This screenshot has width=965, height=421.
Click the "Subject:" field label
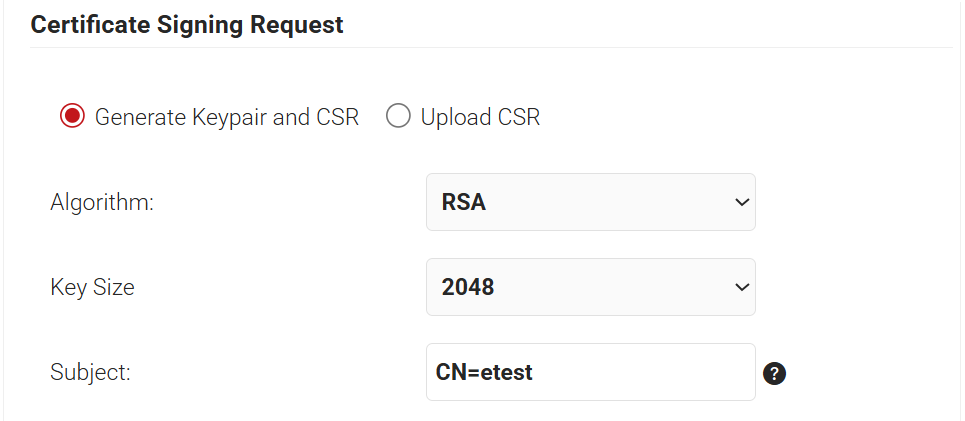tap(91, 373)
